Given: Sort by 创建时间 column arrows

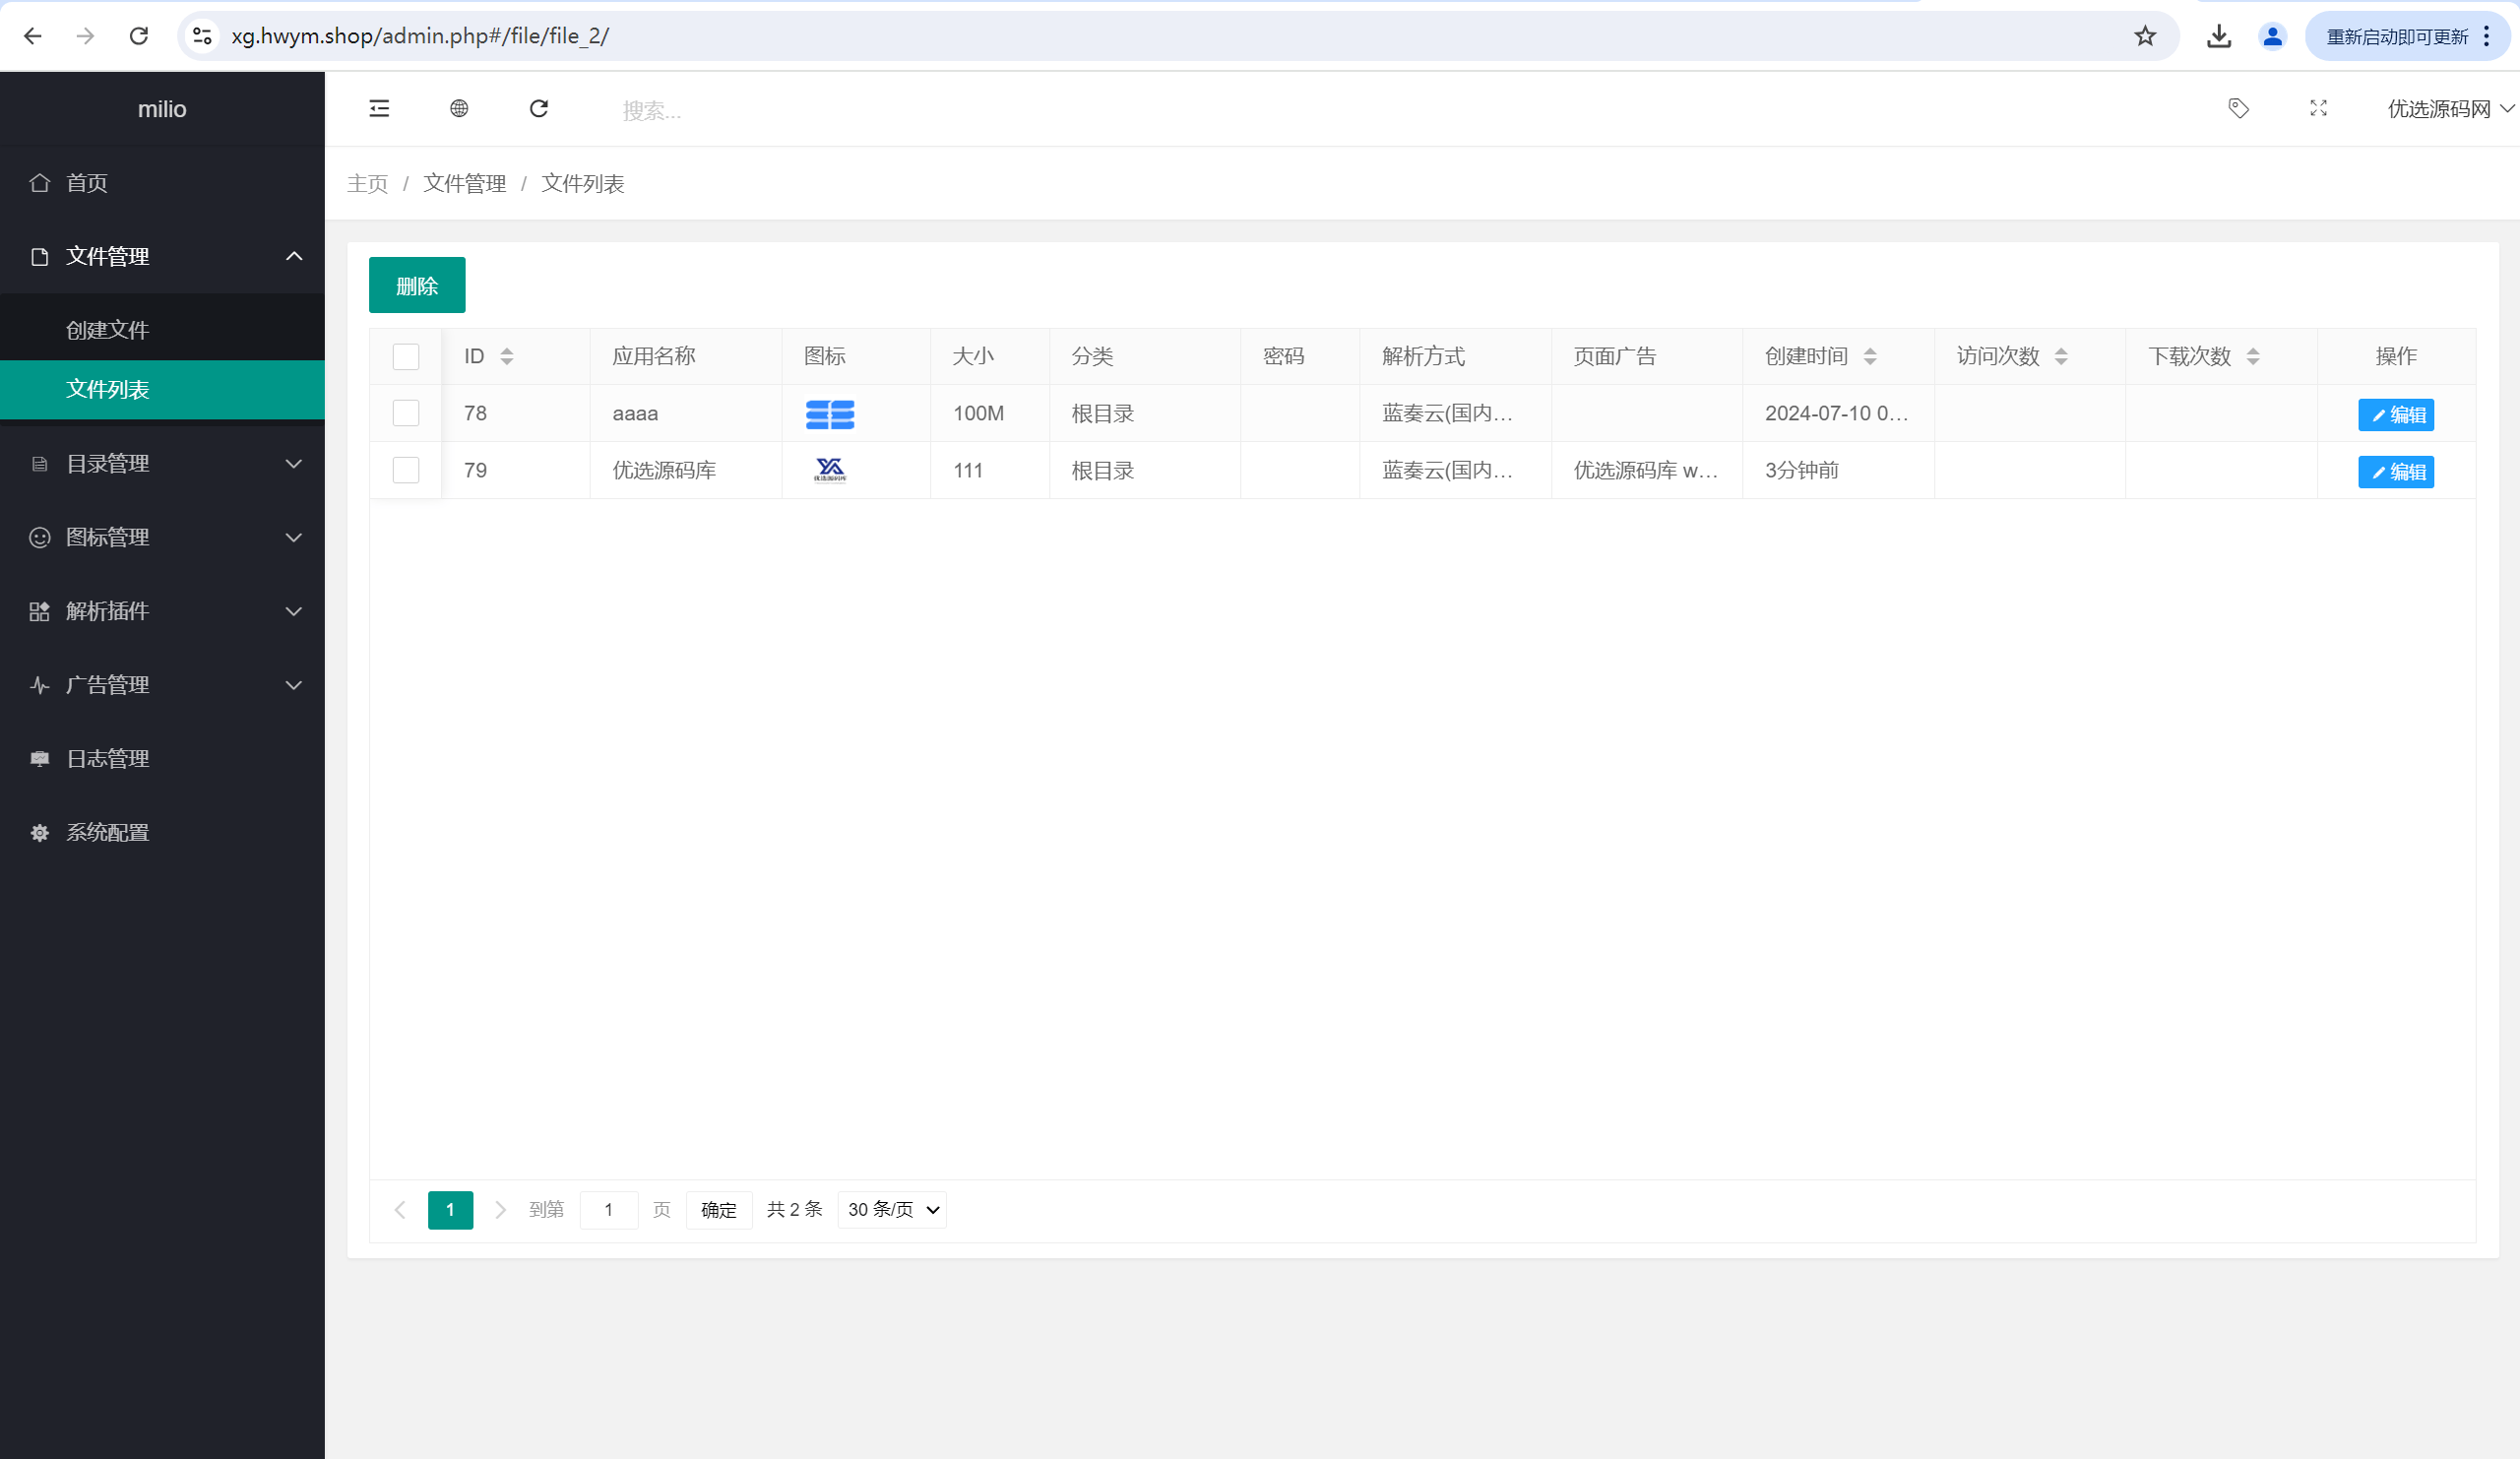Looking at the screenshot, I should tap(1870, 356).
